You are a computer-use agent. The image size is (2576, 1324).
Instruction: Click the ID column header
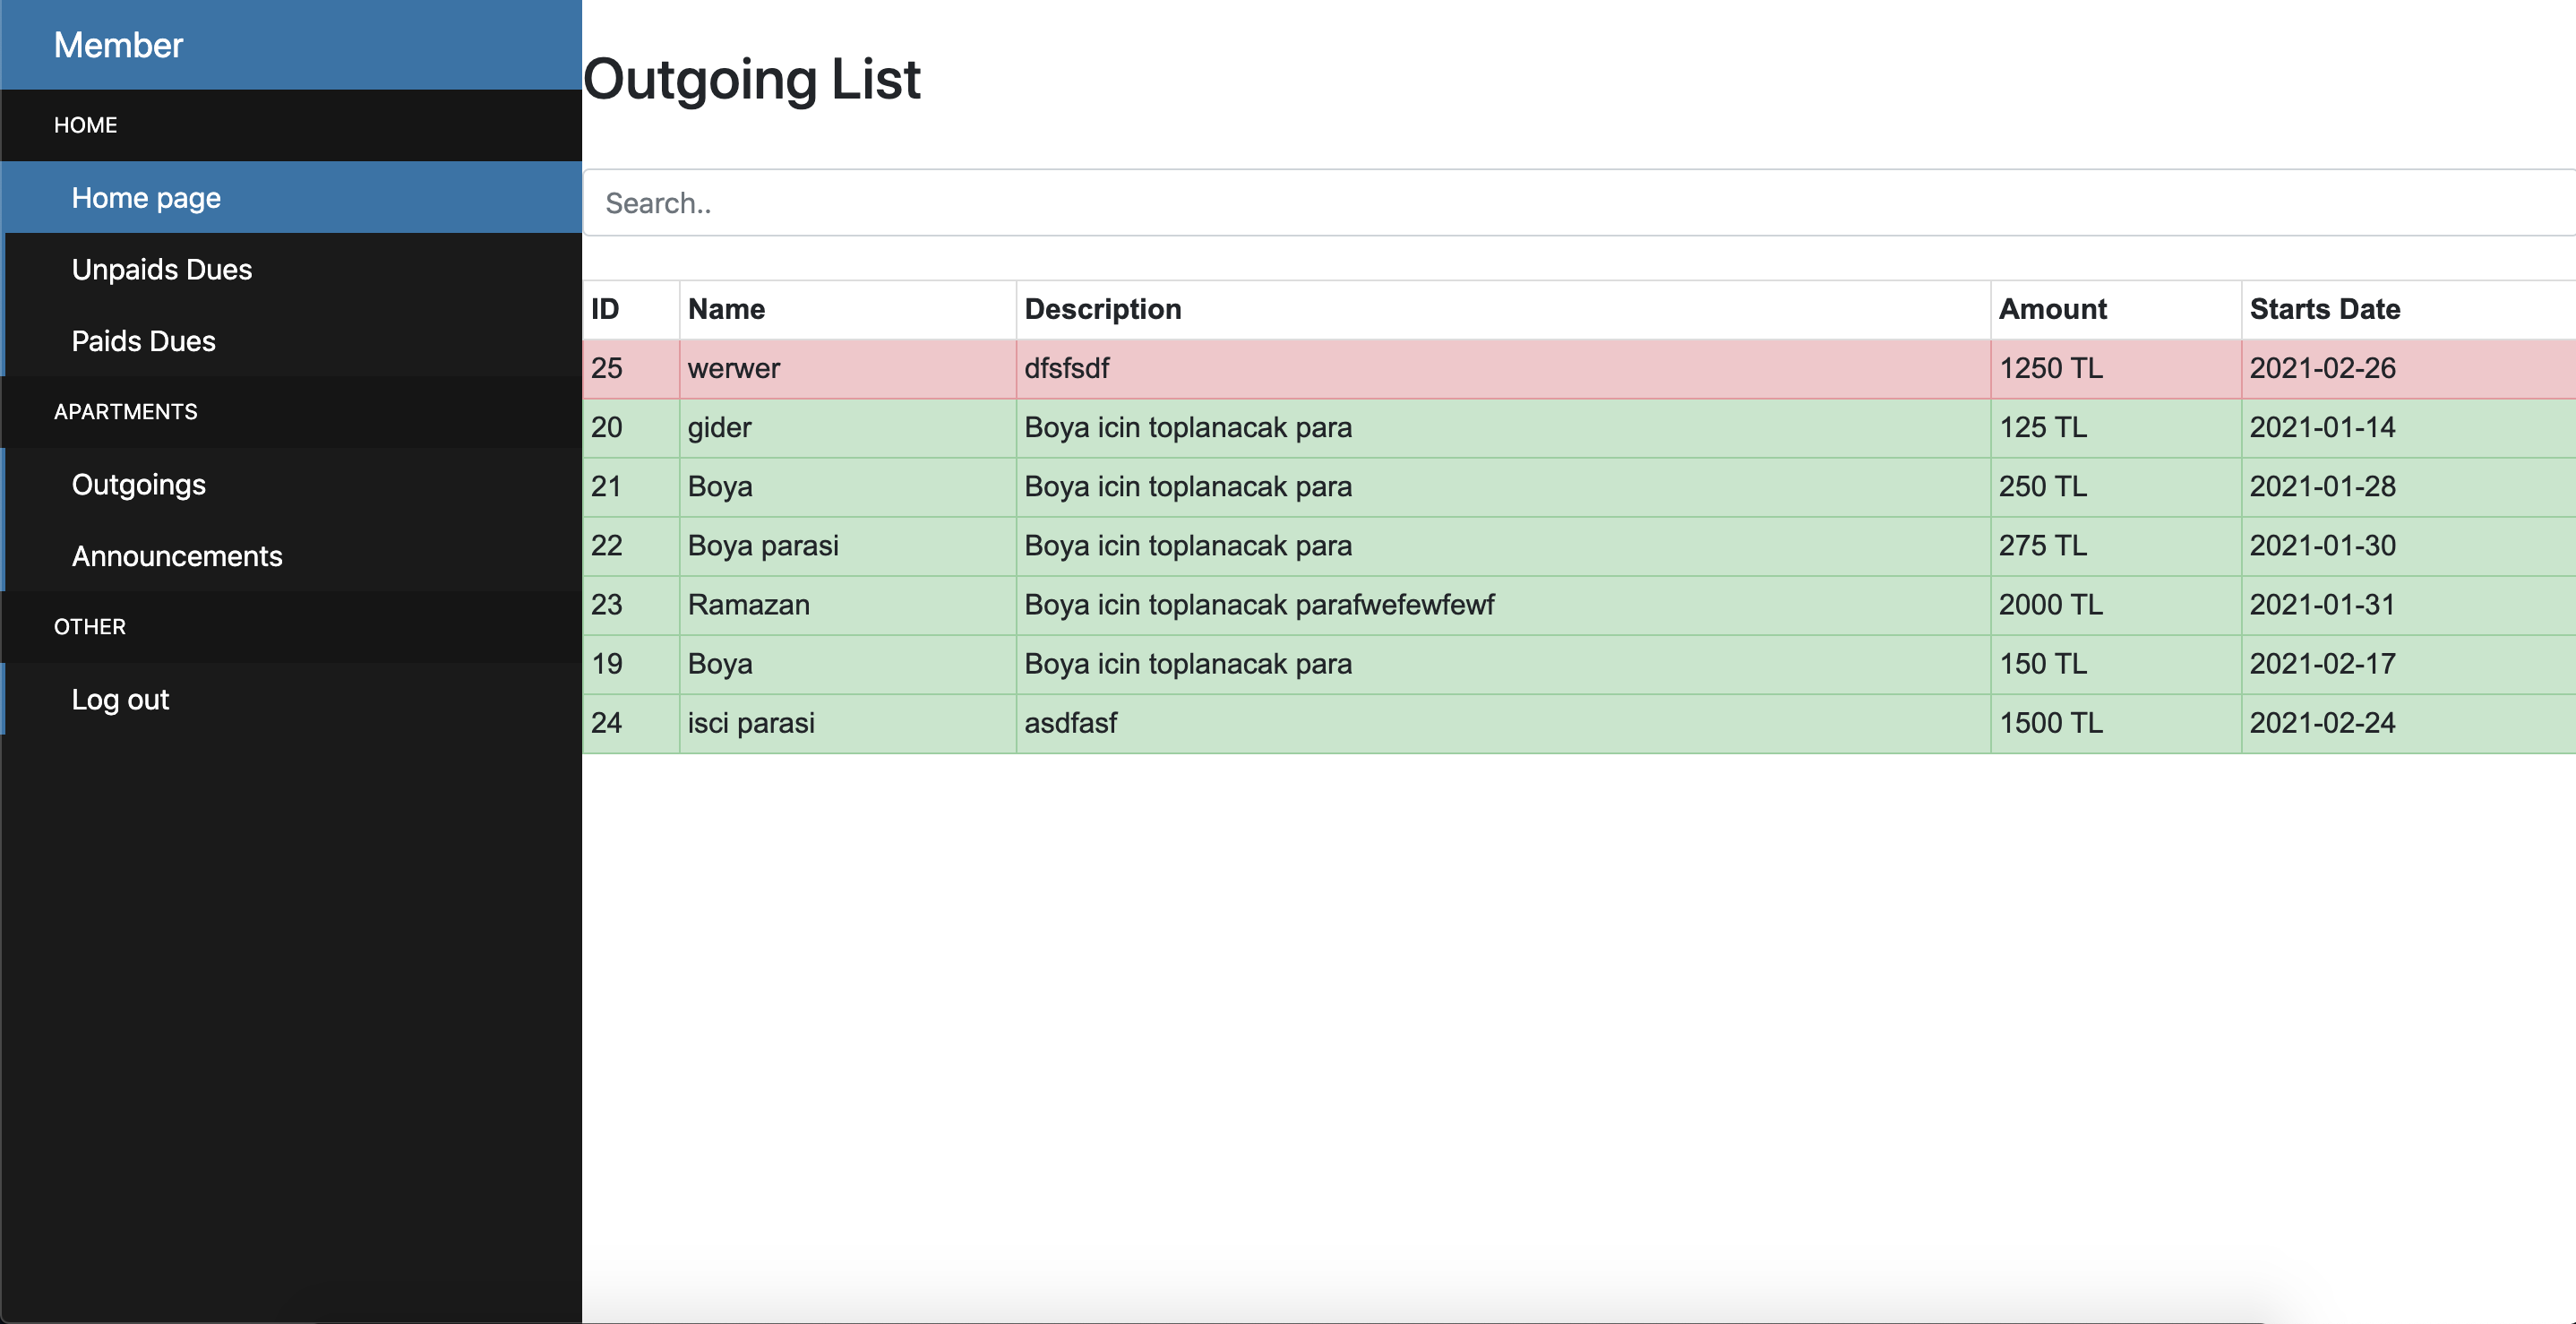[605, 309]
